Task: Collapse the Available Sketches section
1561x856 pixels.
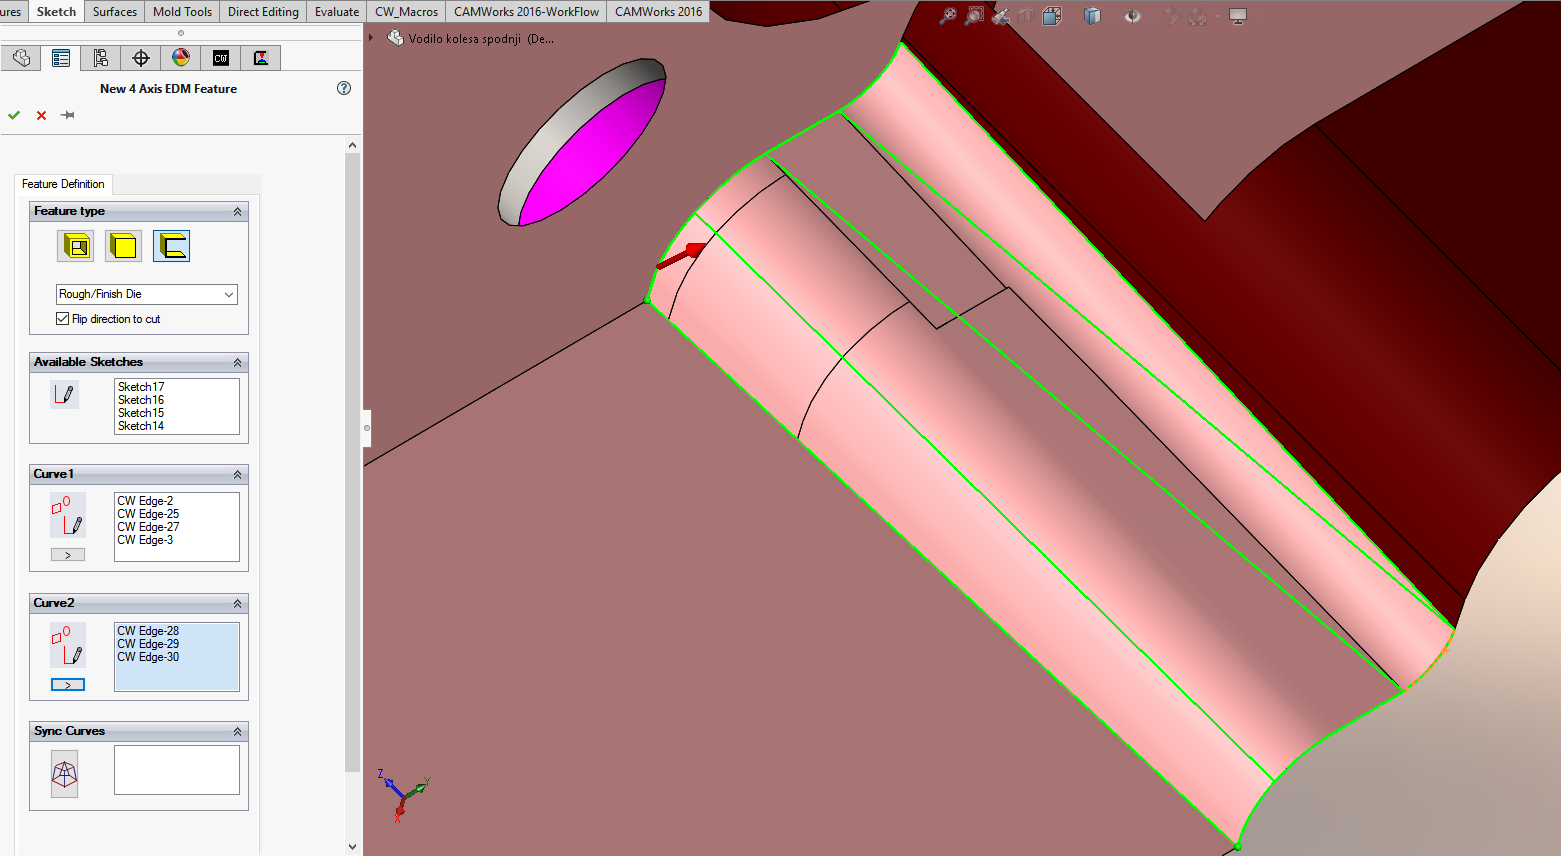Action: 237,362
